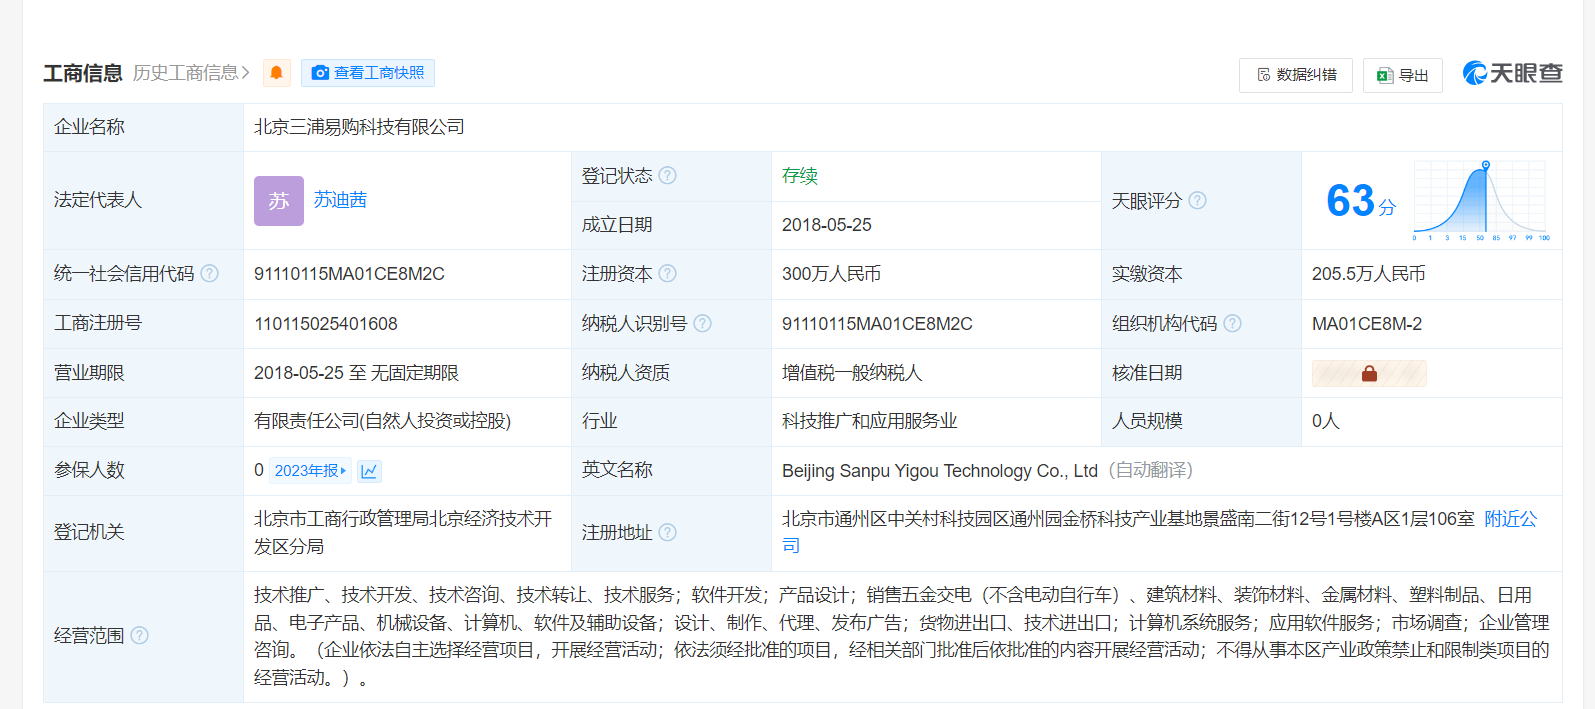Click organization code MA01CE8M-2
This screenshot has height=709, width=1595.
click(x=1367, y=324)
